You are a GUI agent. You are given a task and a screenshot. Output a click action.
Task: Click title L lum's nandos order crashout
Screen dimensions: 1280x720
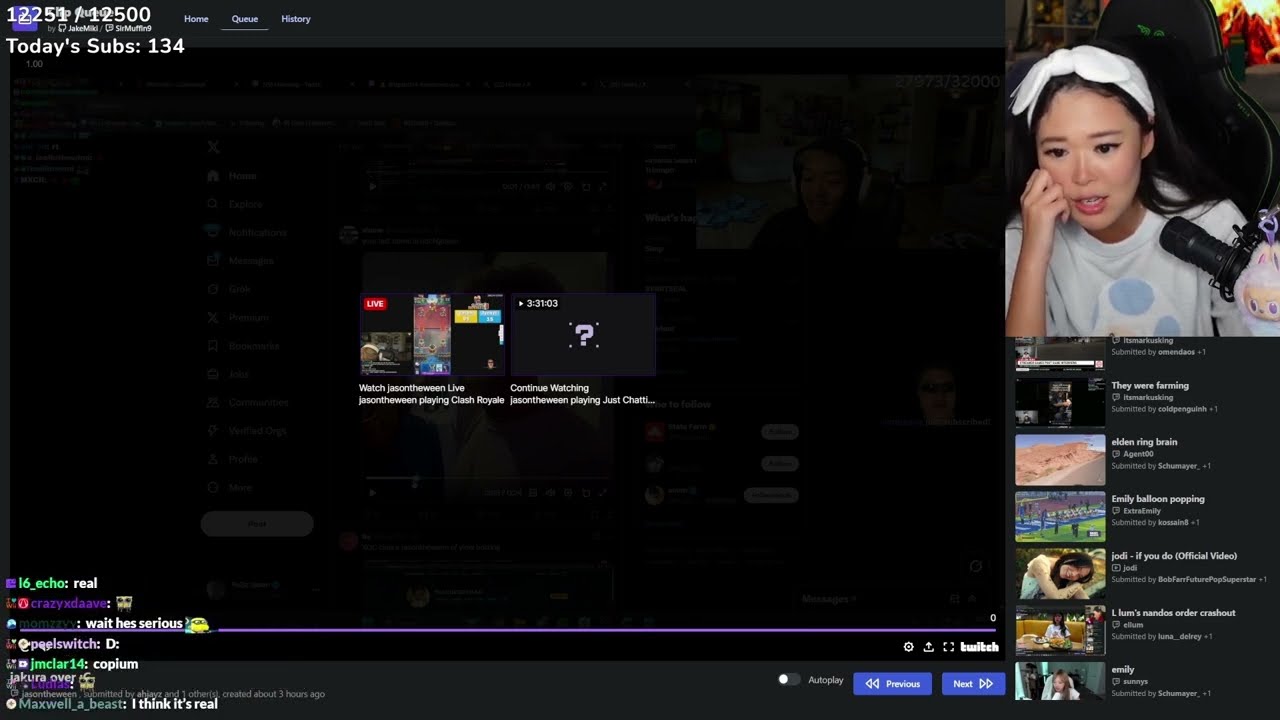coord(1173,613)
